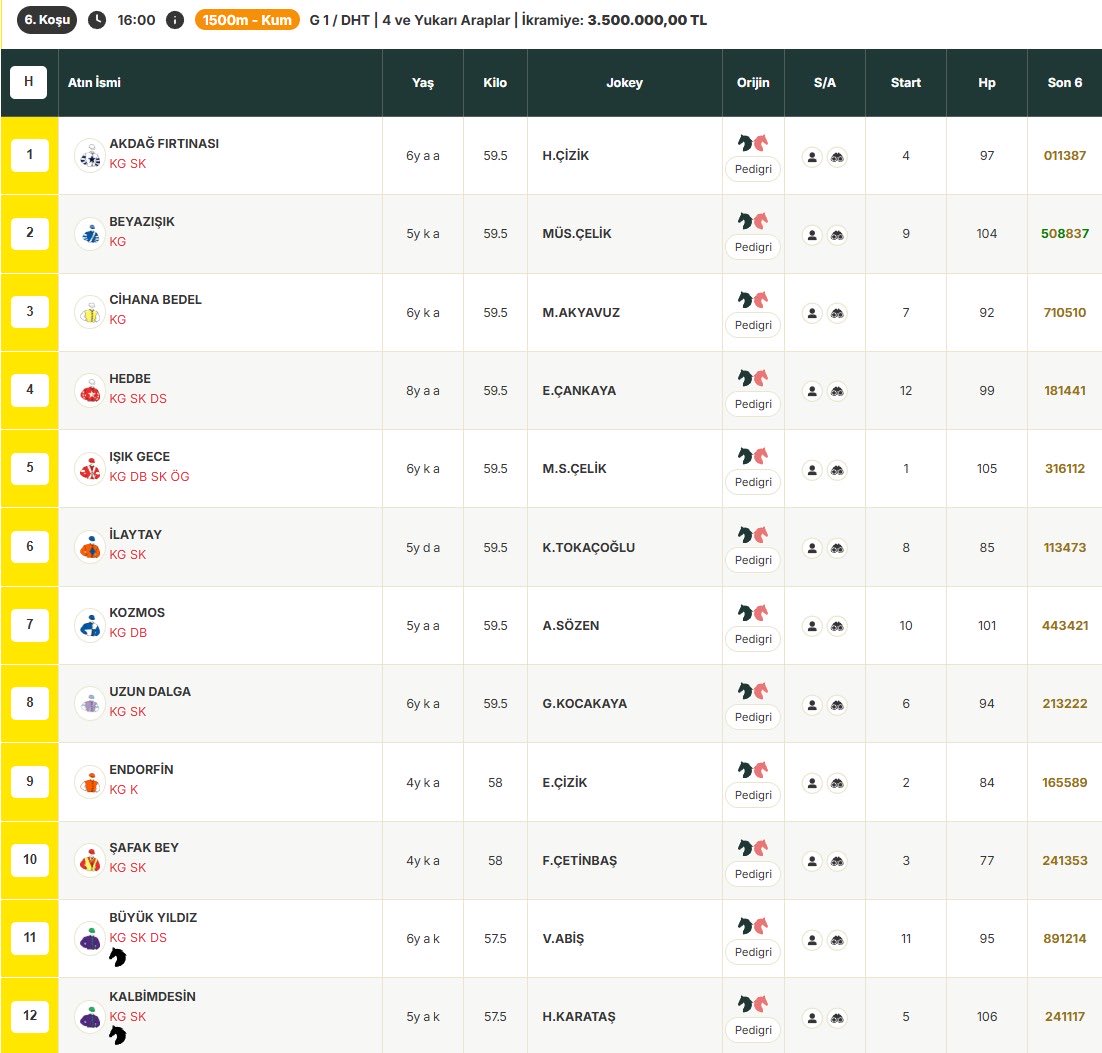Sort by Start column header
Viewport: 1102px width, 1053px height.
pyautogui.click(x=905, y=83)
